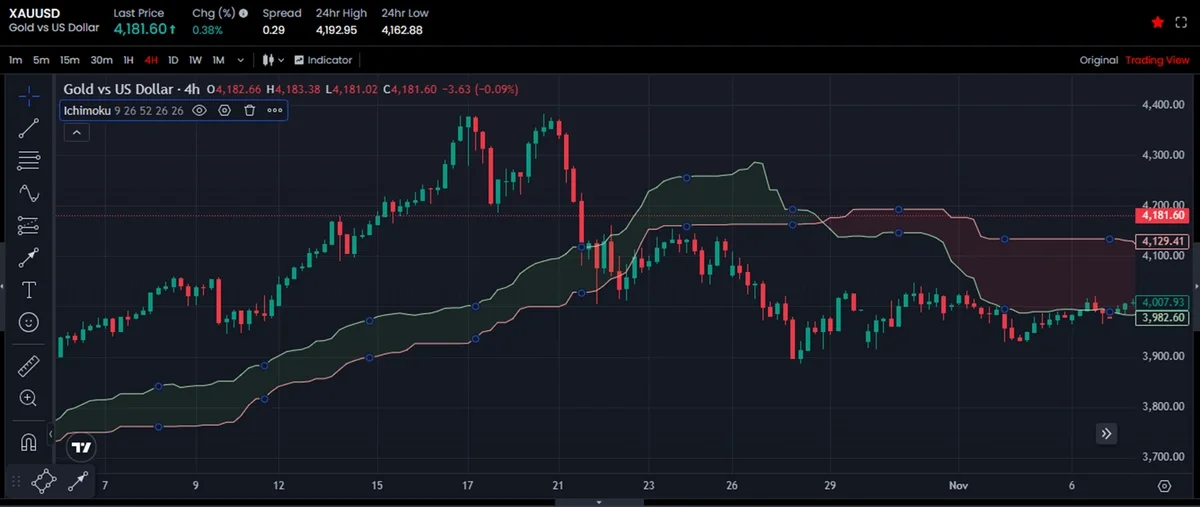Switch to the Original chart view
This screenshot has width=1200, height=507.
pos(1098,60)
